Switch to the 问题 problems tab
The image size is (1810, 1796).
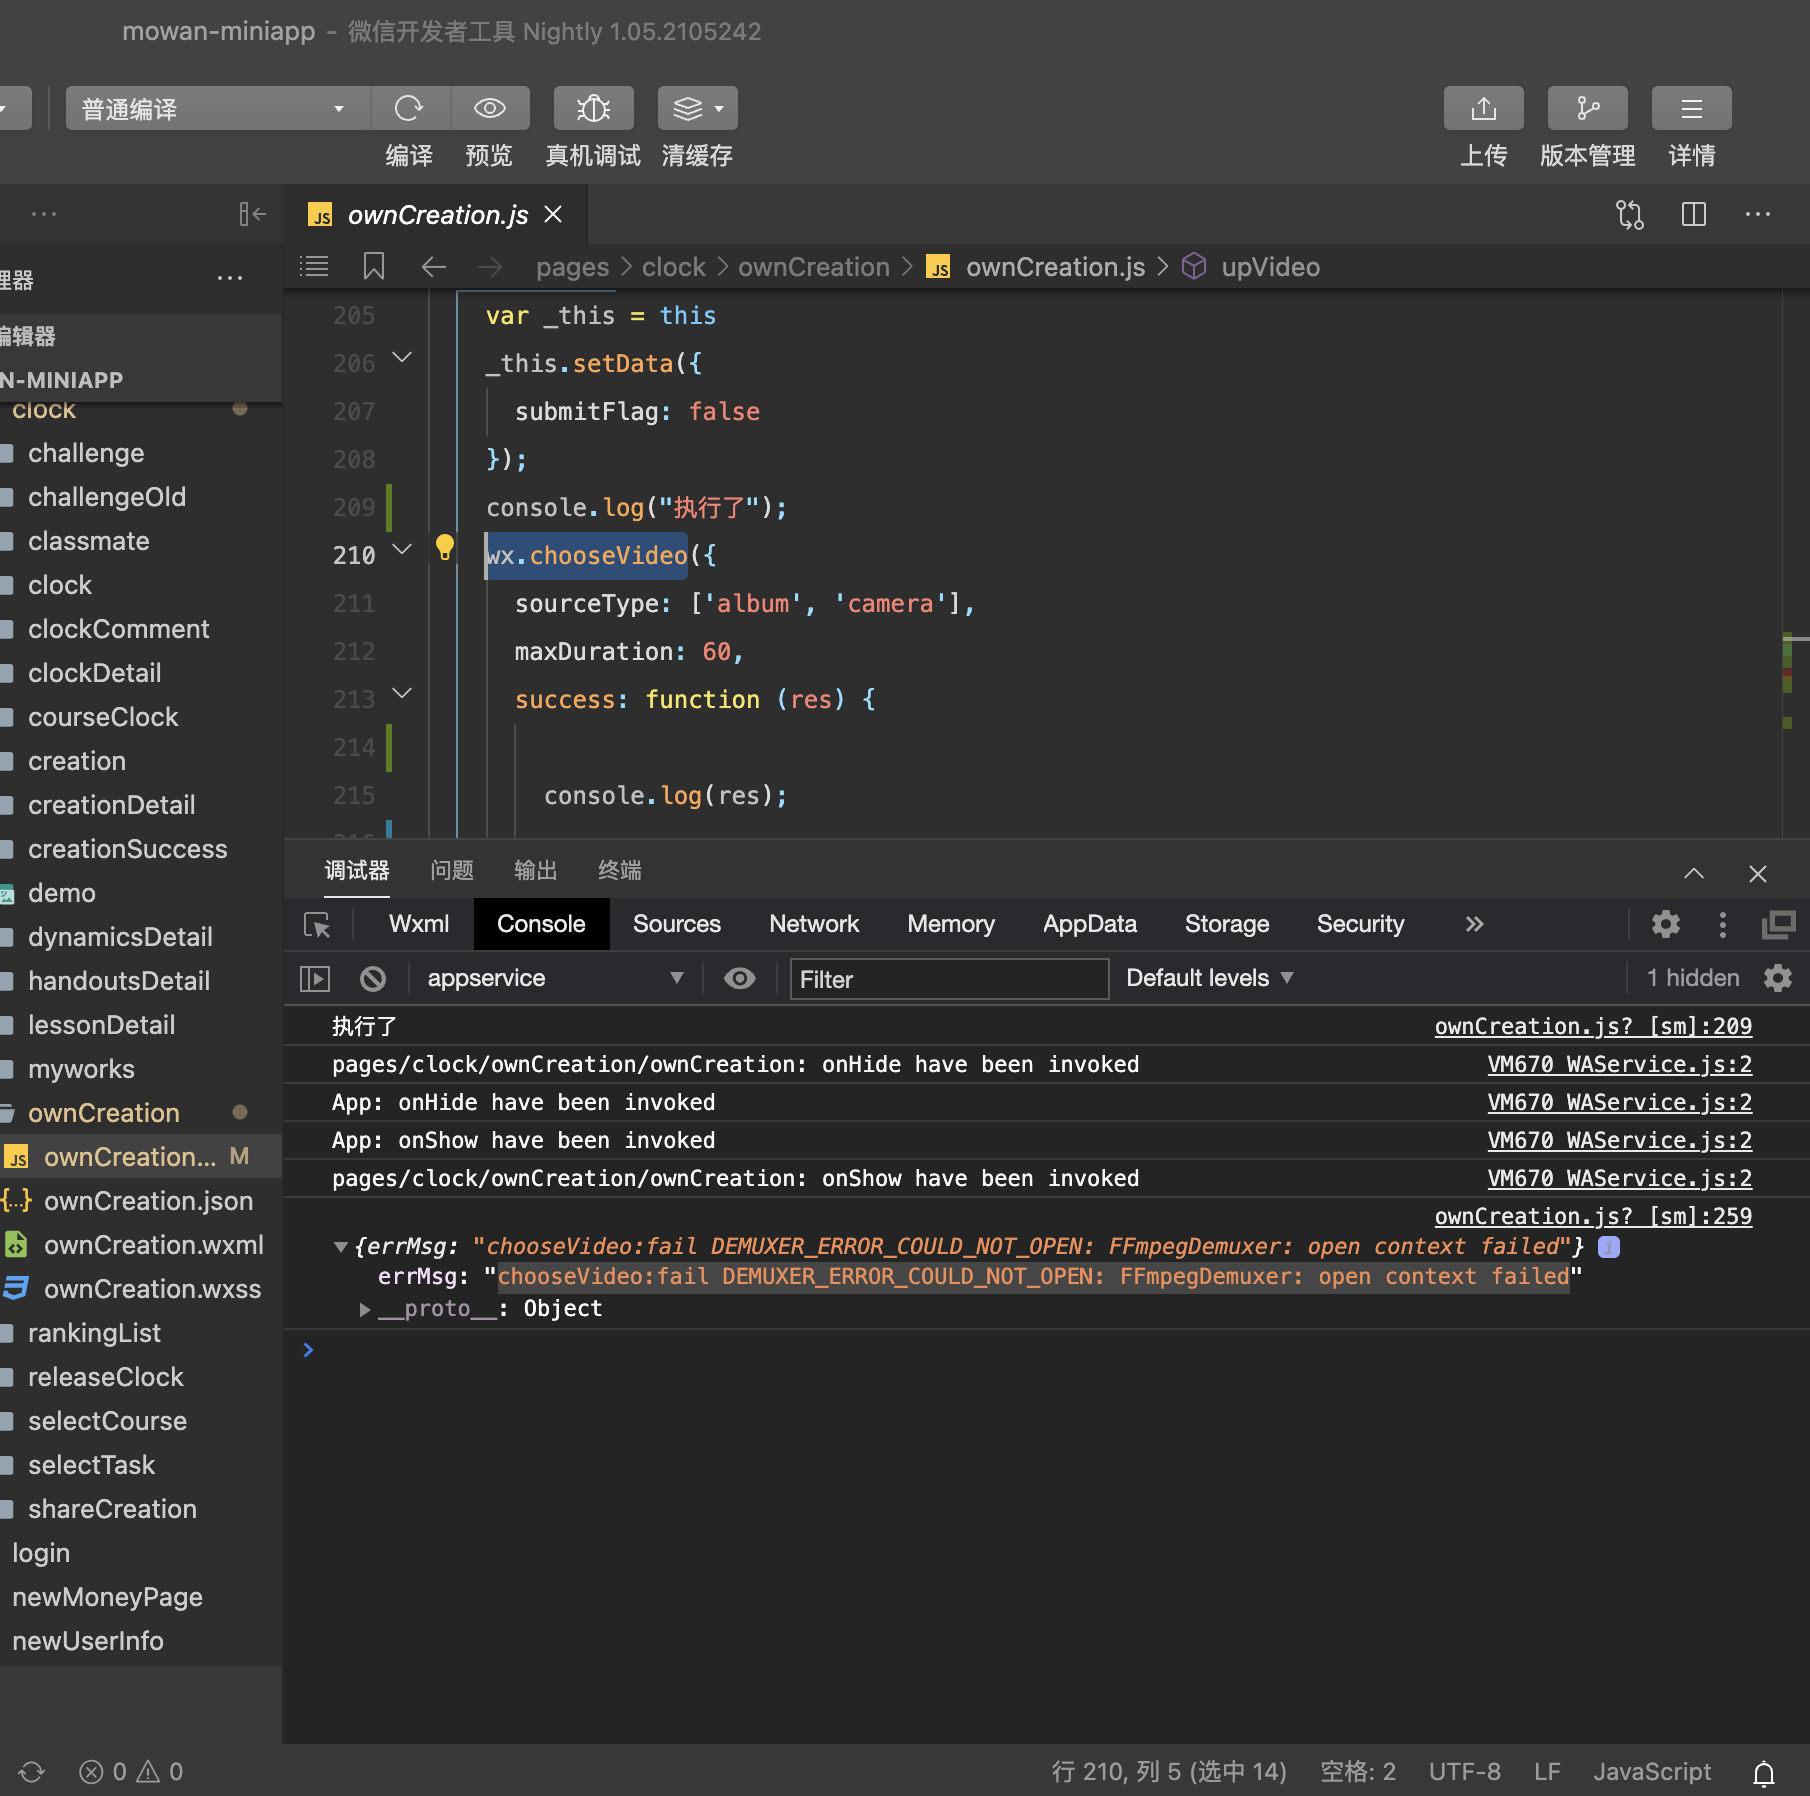(x=451, y=870)
